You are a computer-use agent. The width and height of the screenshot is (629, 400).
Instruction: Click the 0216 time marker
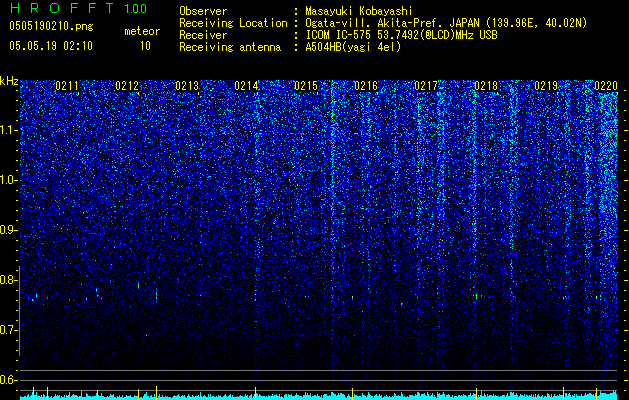(x=366, y=86)
